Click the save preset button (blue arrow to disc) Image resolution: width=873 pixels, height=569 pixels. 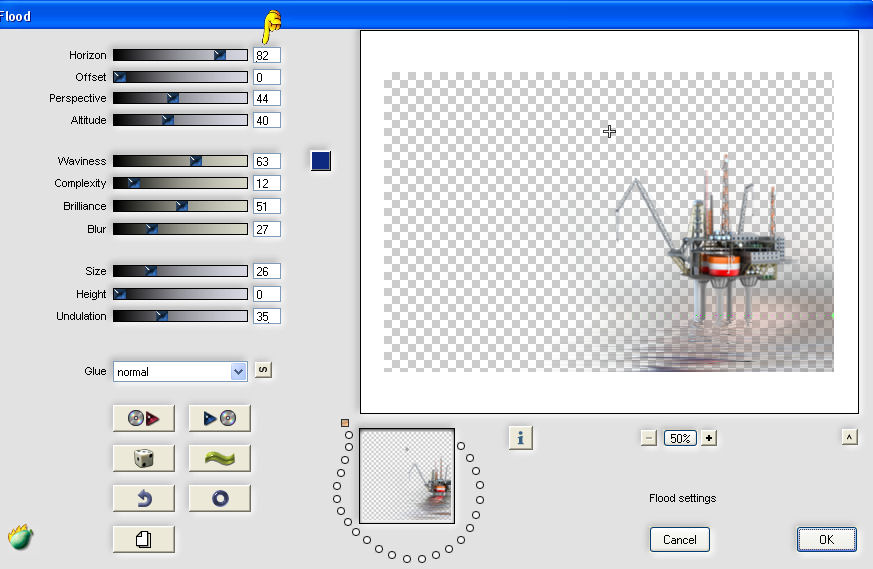pyautogui.click(x=219, y=418)
